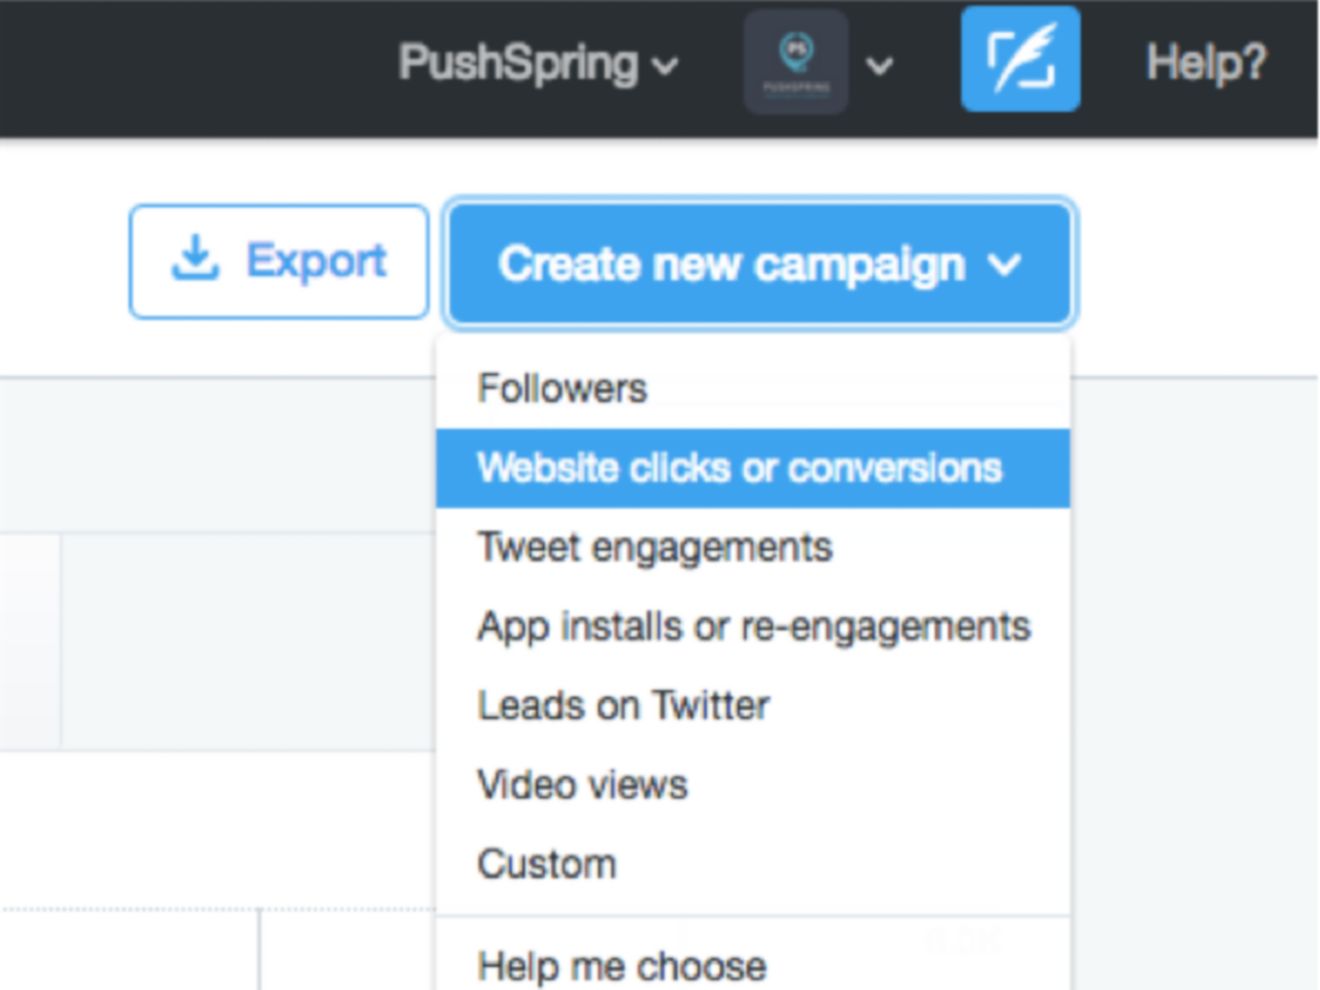Click the gray table area left of menu

pos(250,640)
